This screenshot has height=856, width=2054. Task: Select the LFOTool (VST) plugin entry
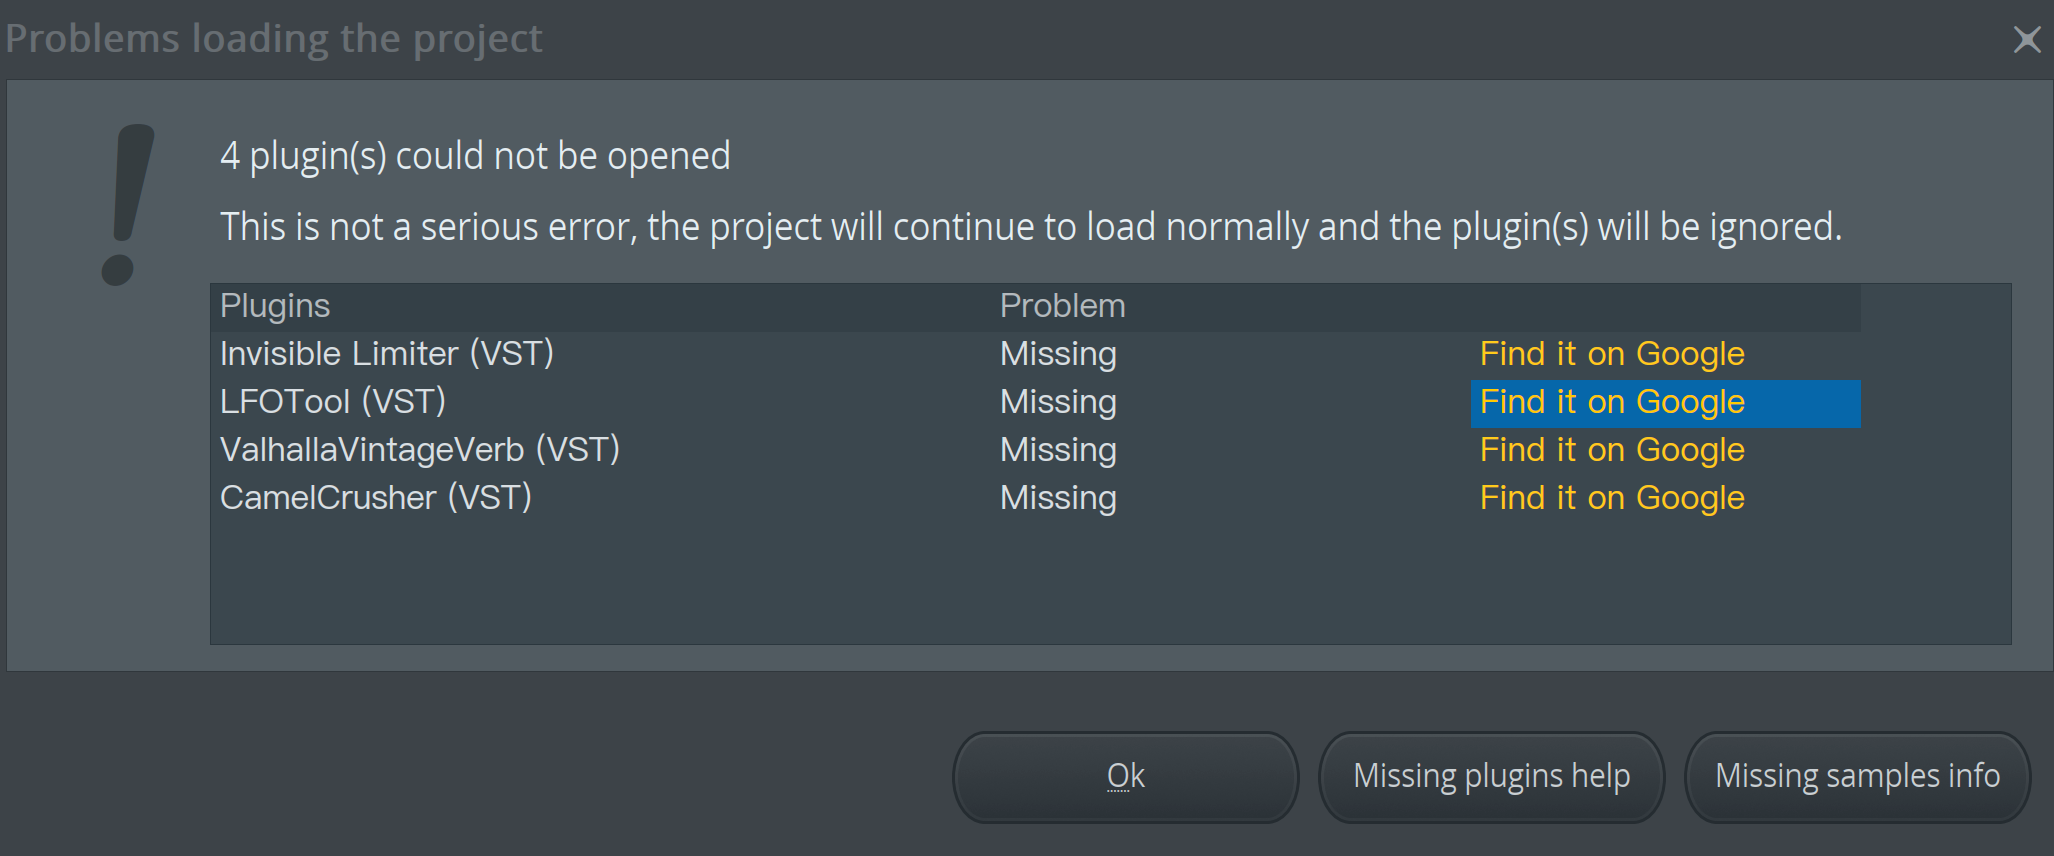333,402
